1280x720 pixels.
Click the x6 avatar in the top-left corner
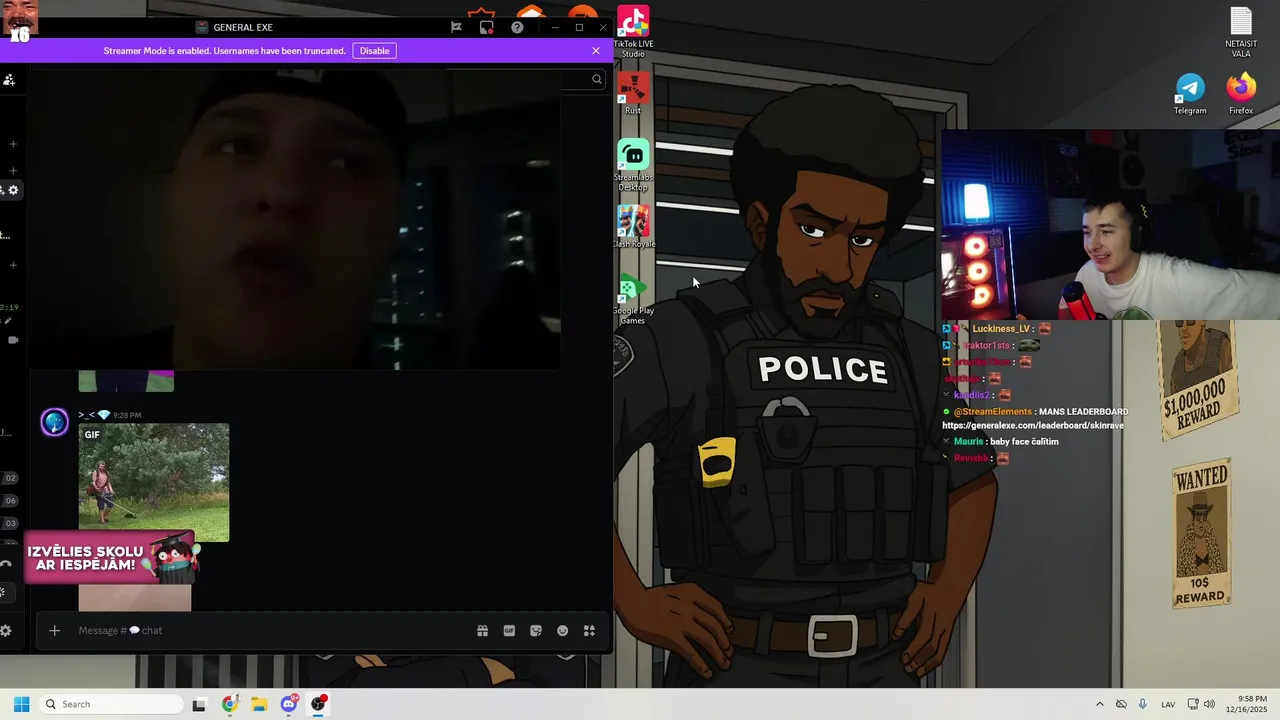click(x=19, y=22)
